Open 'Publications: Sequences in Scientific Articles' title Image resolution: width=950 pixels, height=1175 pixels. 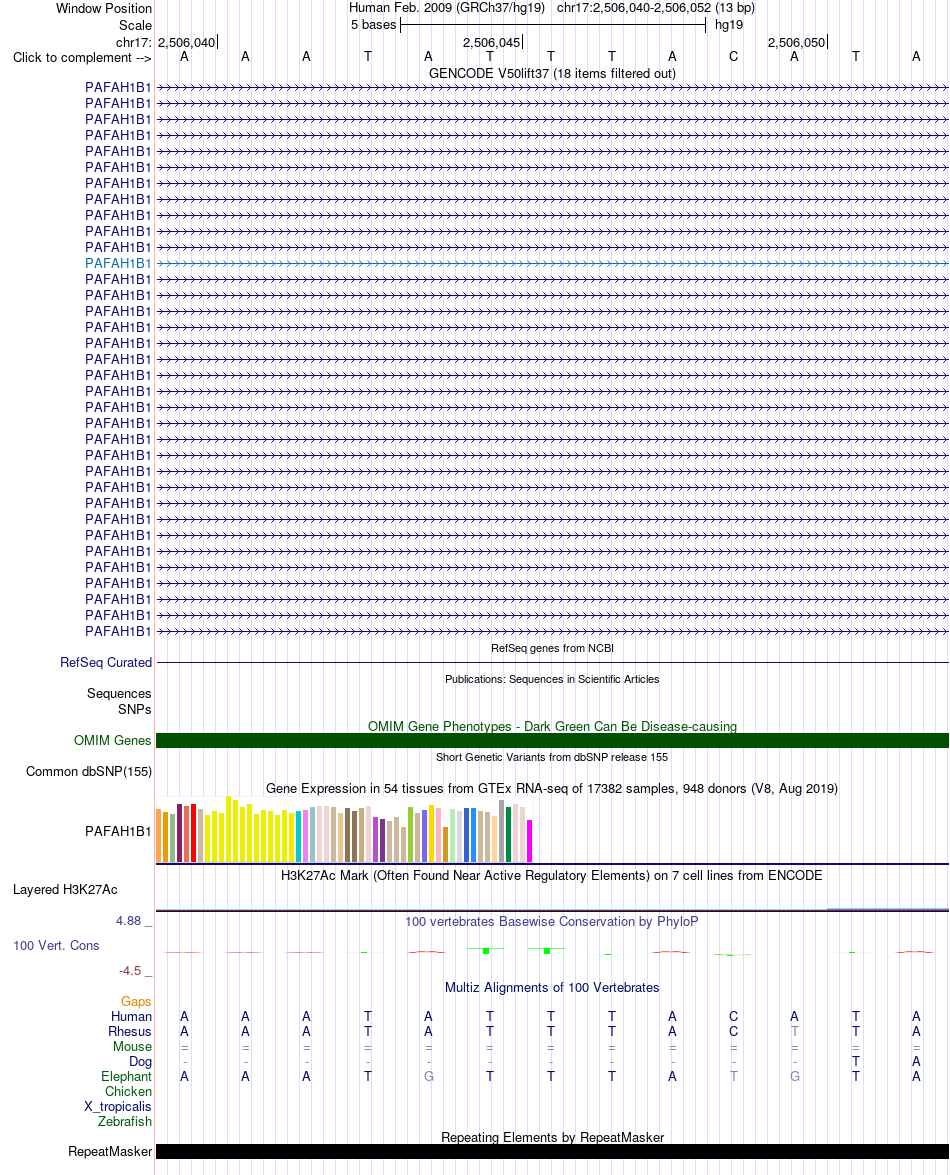pos(552,679)
